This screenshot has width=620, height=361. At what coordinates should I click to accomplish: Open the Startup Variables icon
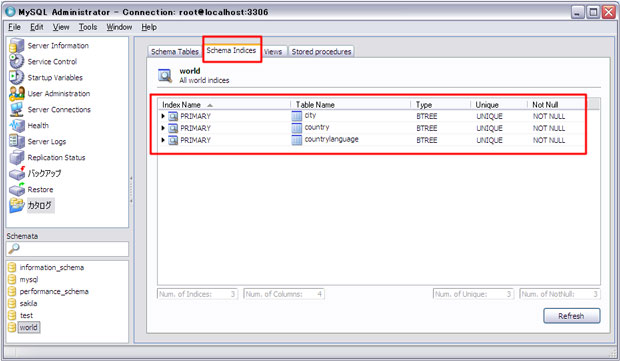click(x=17, y=77)
